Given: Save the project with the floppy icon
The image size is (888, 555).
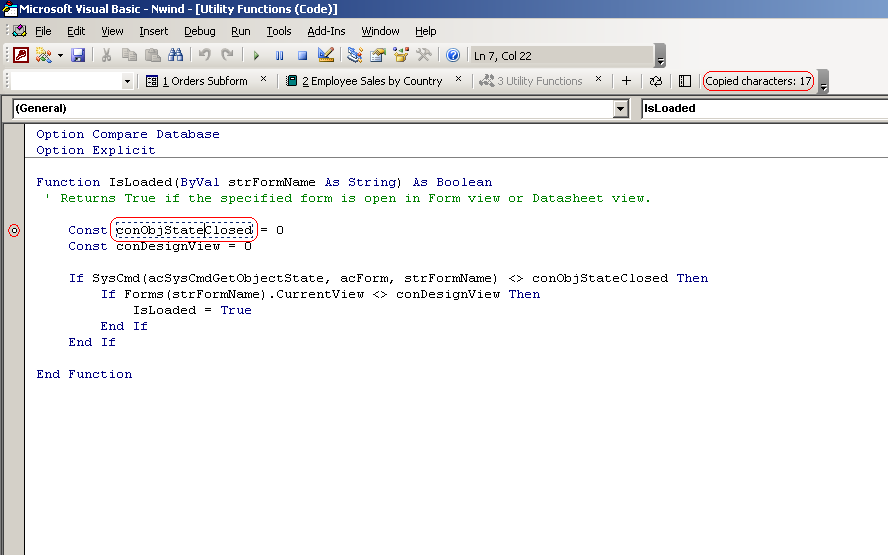Looking at the screenshot, I should [x=78, y=55].
